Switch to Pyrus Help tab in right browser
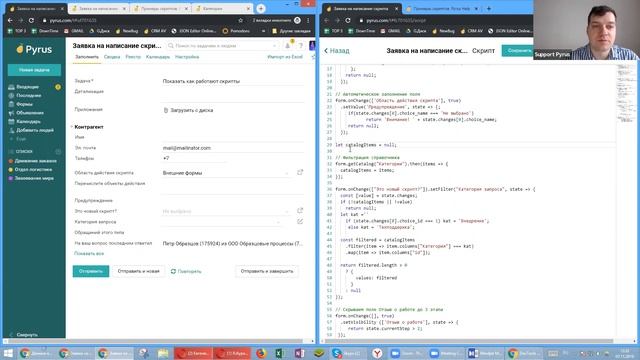The image size is (640, 360). click(x=441, y=8)
